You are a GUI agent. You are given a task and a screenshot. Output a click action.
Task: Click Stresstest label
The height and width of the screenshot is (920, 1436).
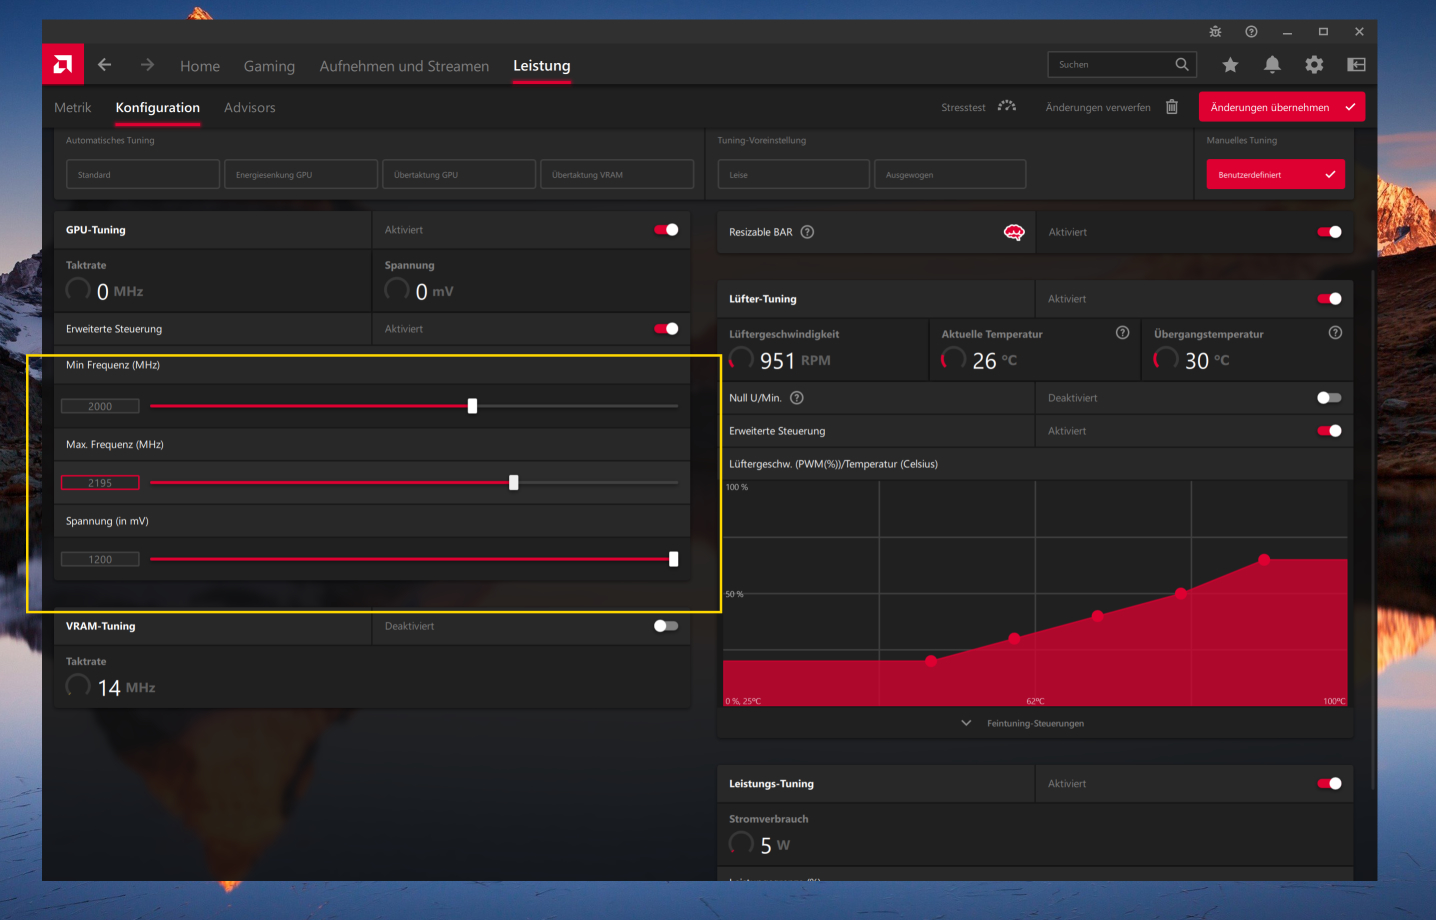963,107
